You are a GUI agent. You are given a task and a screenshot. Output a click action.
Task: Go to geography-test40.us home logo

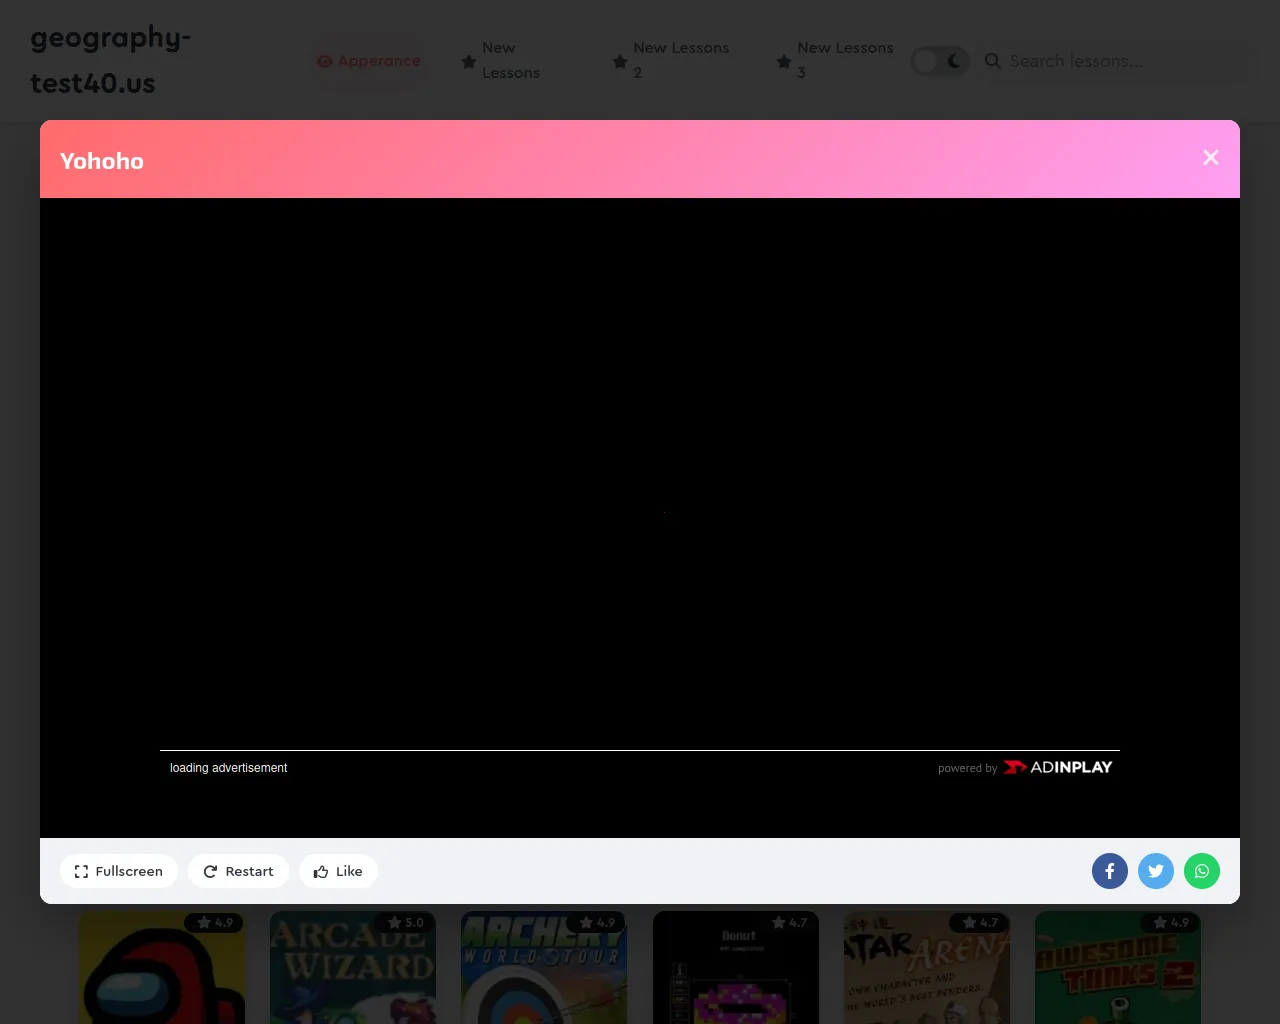point(110,61)
